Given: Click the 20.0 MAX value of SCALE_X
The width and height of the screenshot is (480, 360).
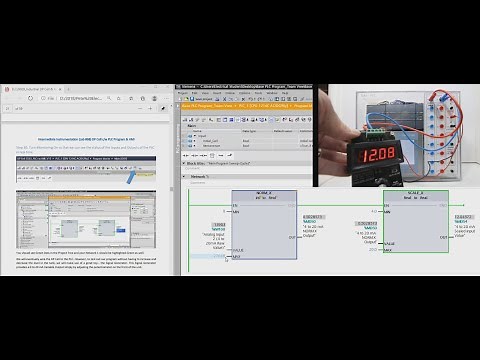Looking at the screenshot, I should [x=373, y=249].
